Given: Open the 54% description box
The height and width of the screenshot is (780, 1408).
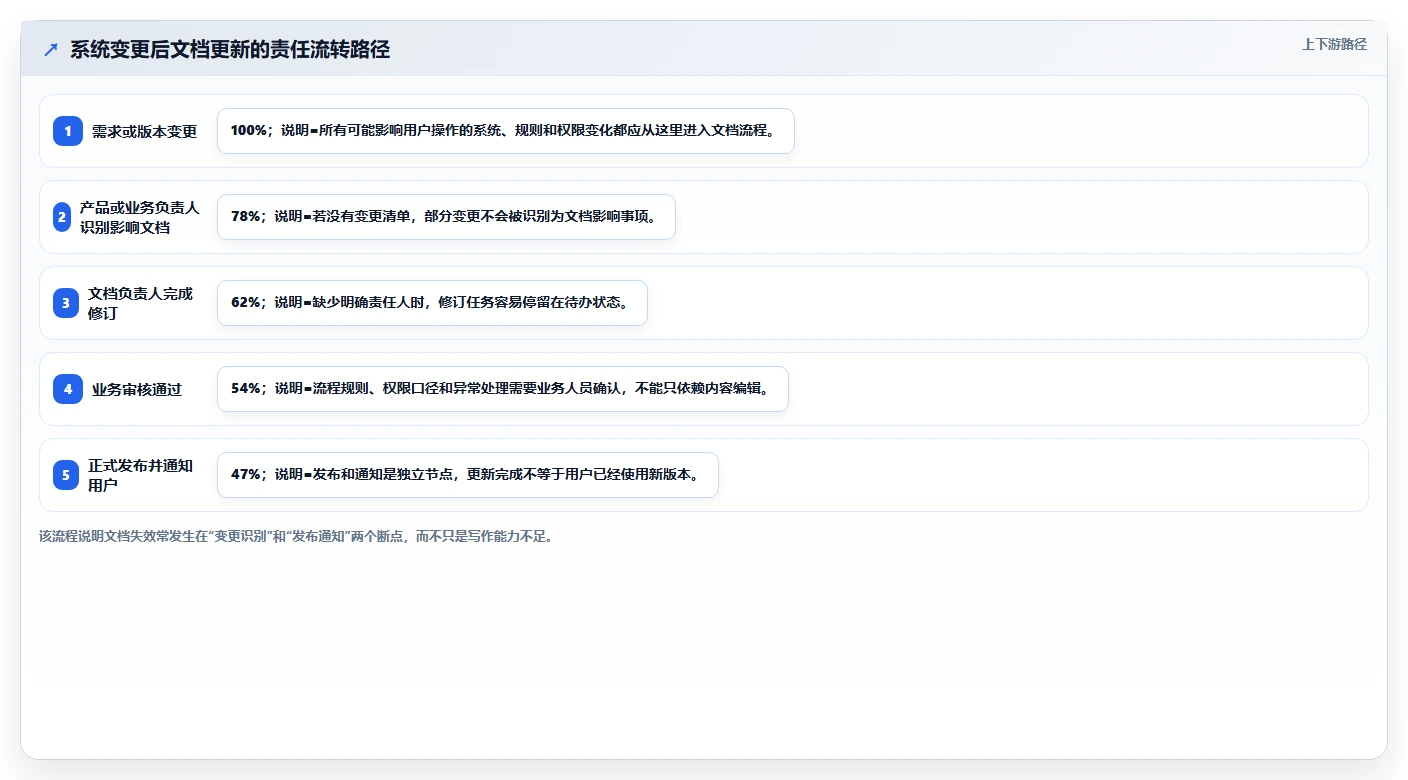Looking at the screenshot, I should pyautogui.click(x=503, y=389).
